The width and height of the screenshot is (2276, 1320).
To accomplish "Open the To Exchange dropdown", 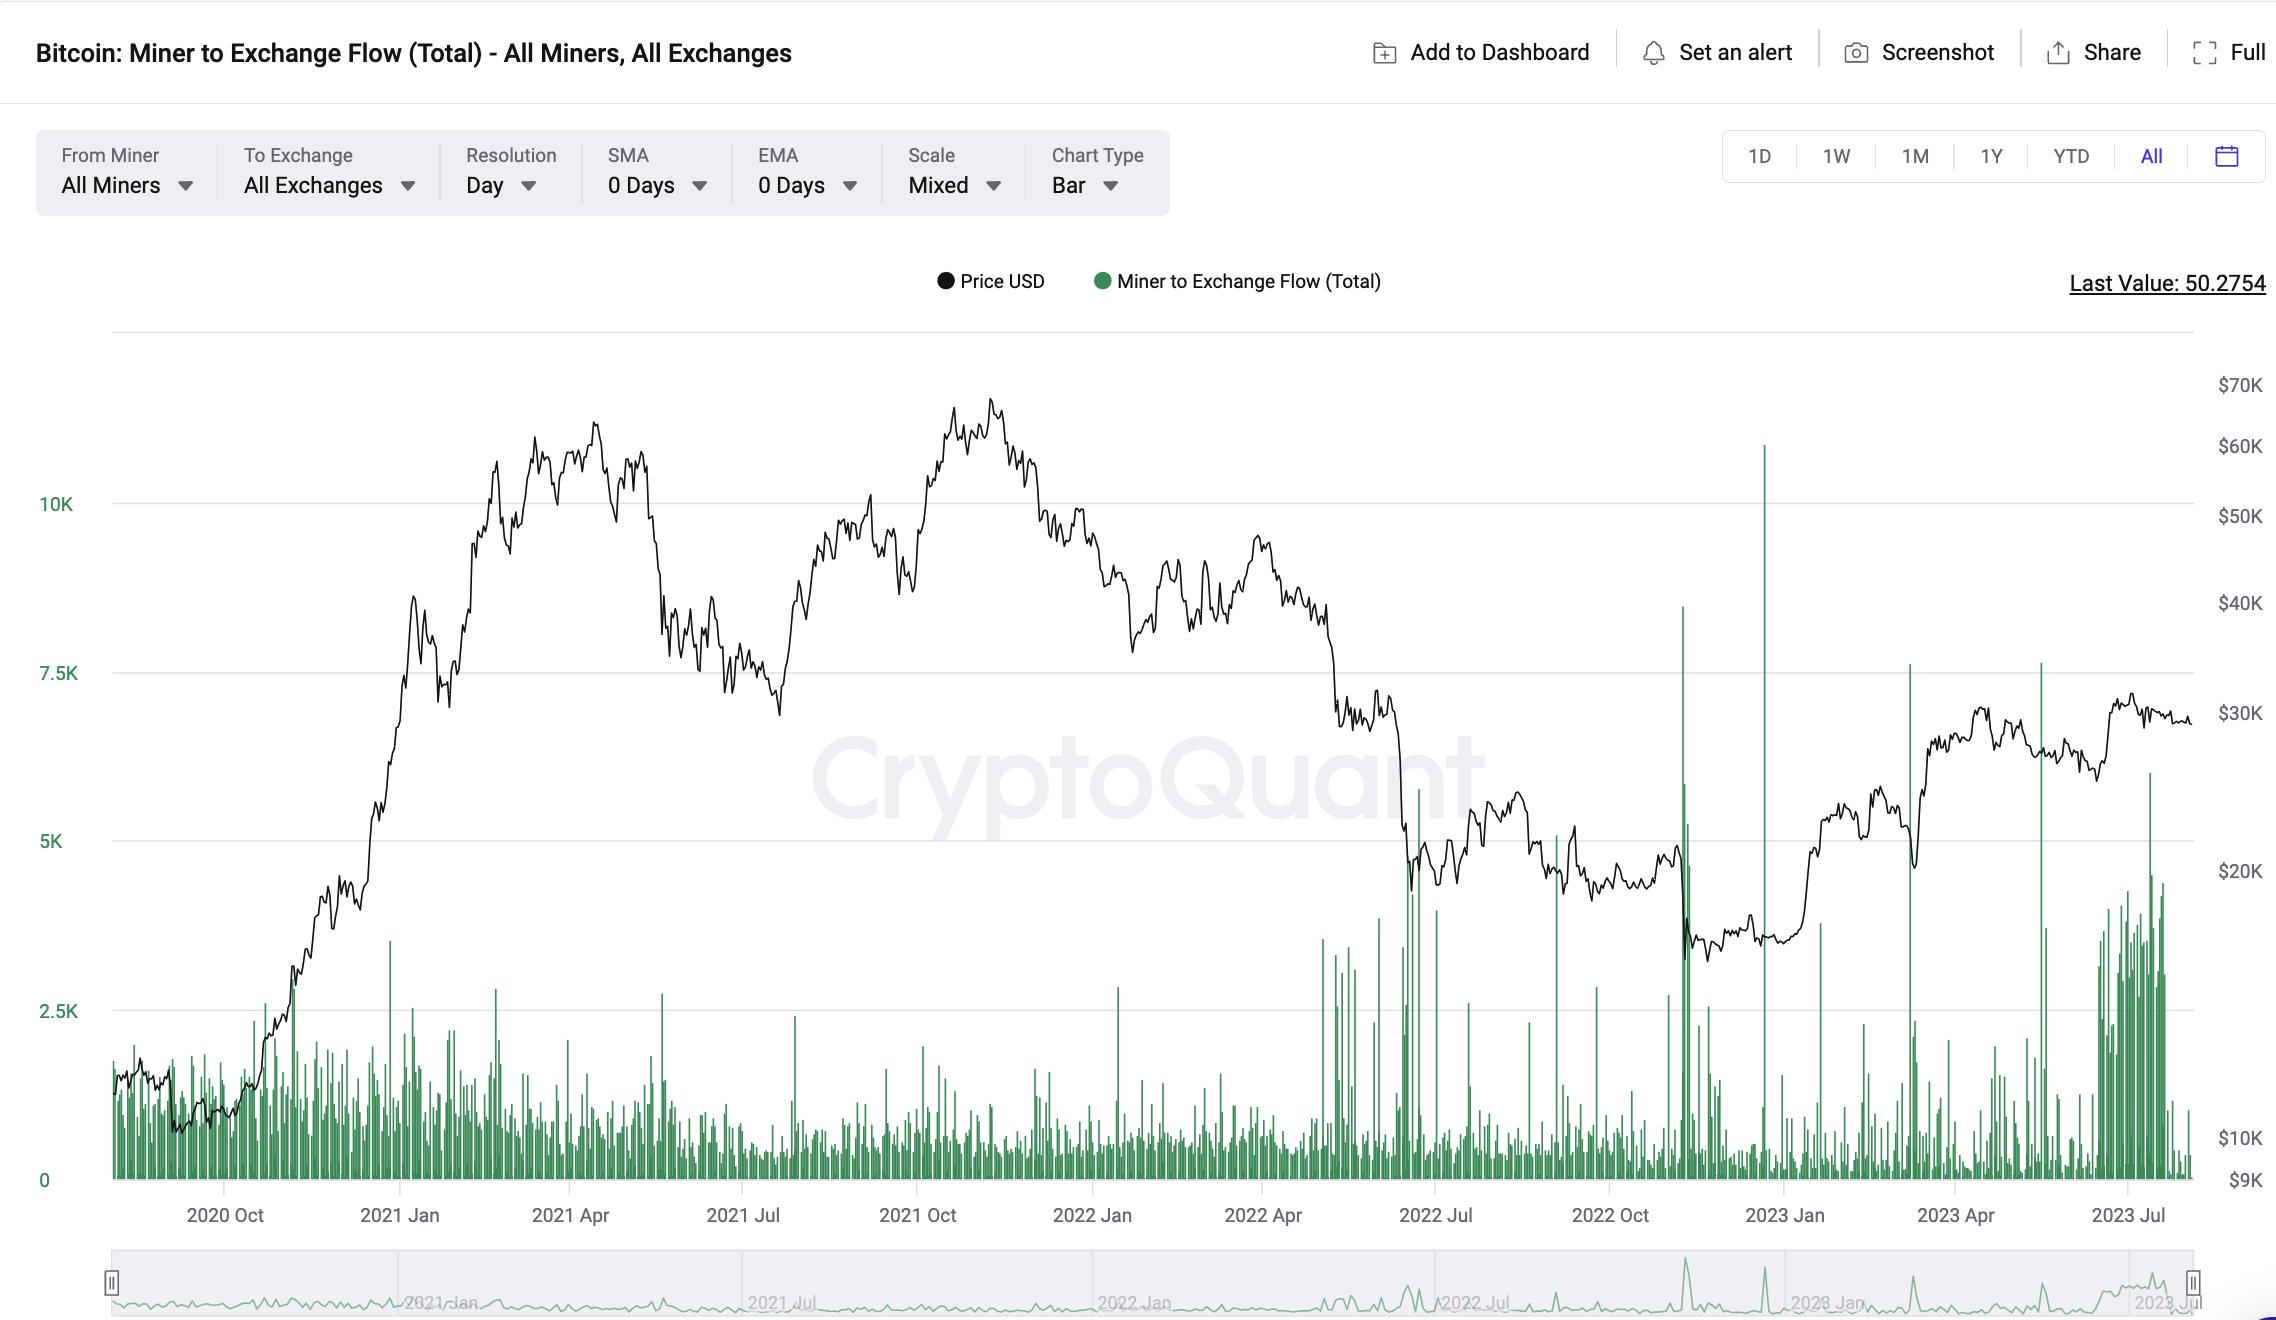I will pyautogui.click(x=329, y=185).
